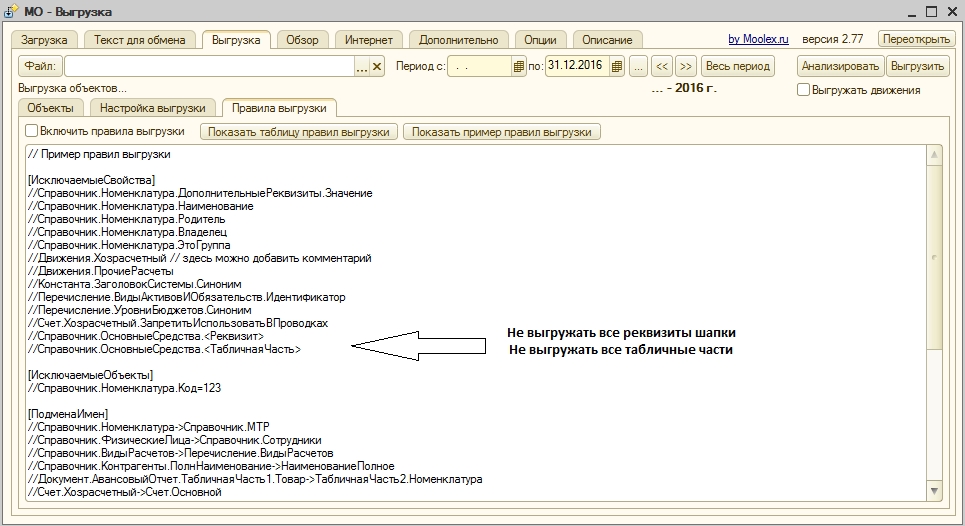Click Показать пример правил выгрузки button
Image resolution: width=965 pixels, height=526 pixels.
[502, 132]
